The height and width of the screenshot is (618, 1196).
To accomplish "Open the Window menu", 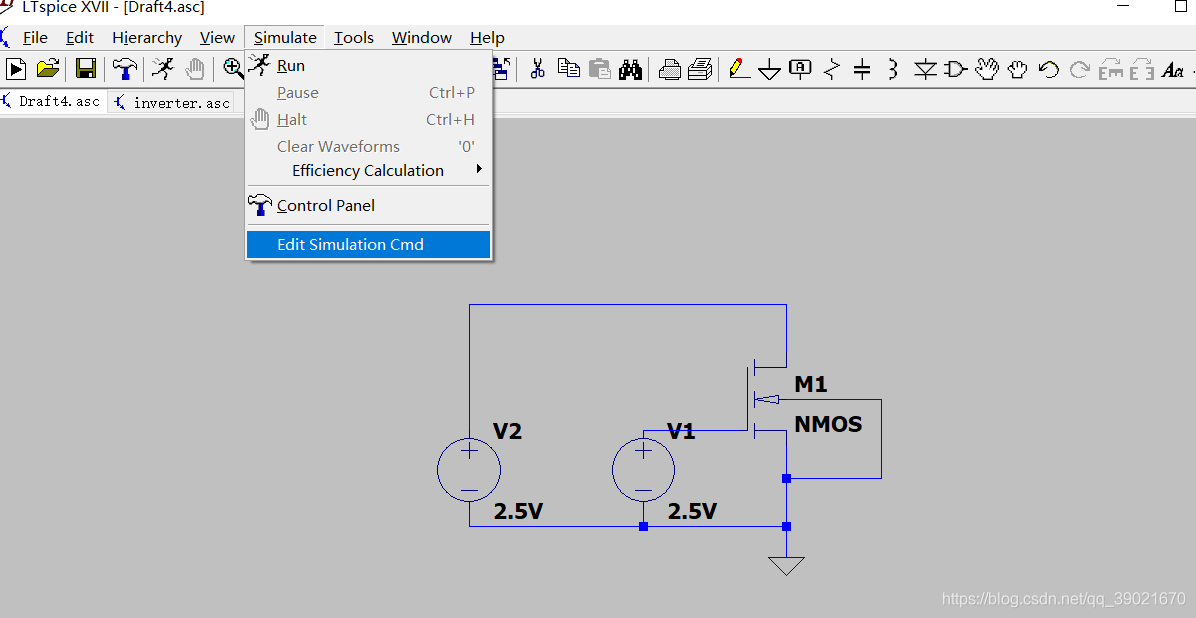I will [x=422, y=37].
